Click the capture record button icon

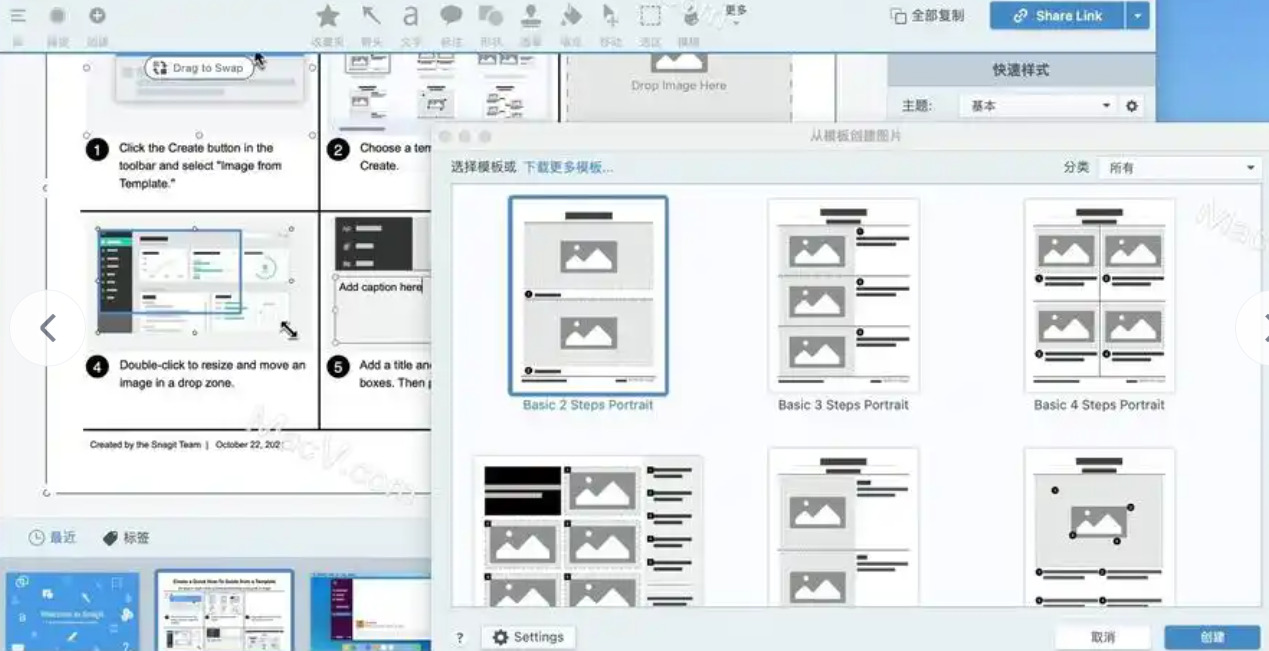(58, 16)
